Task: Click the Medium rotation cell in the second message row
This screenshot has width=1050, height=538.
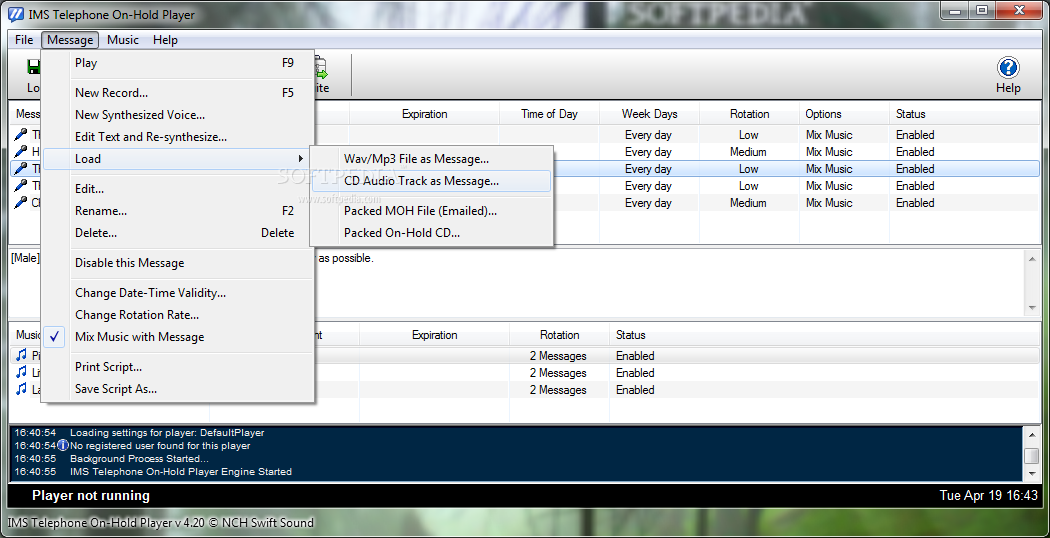Action: click(748, 152)
